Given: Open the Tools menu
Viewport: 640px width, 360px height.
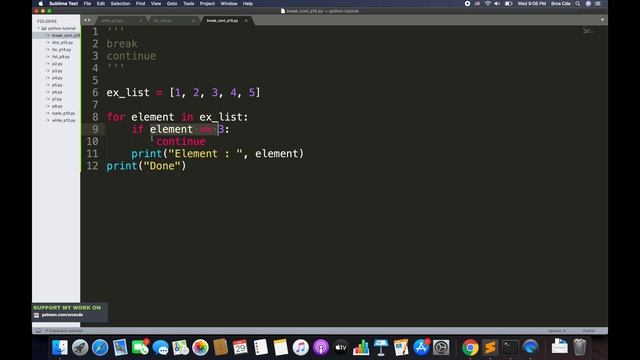Looking at the screenshot, I should [x=189, y=3].
